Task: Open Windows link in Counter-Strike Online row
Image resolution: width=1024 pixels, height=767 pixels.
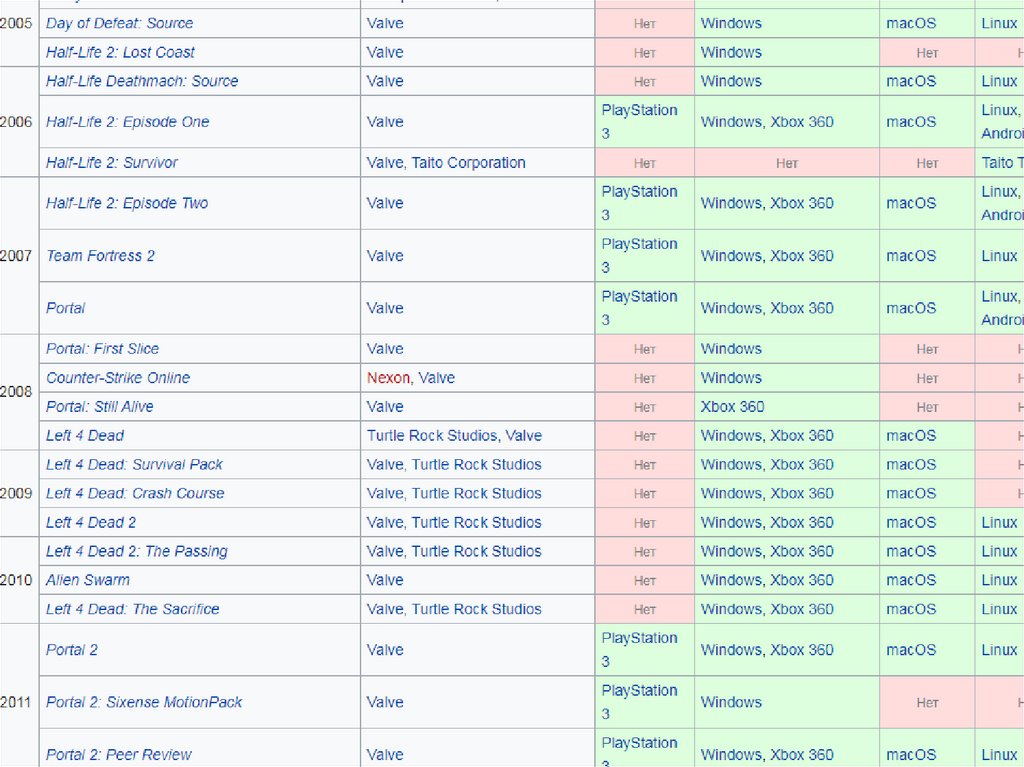Action: (x=731, y=378)
